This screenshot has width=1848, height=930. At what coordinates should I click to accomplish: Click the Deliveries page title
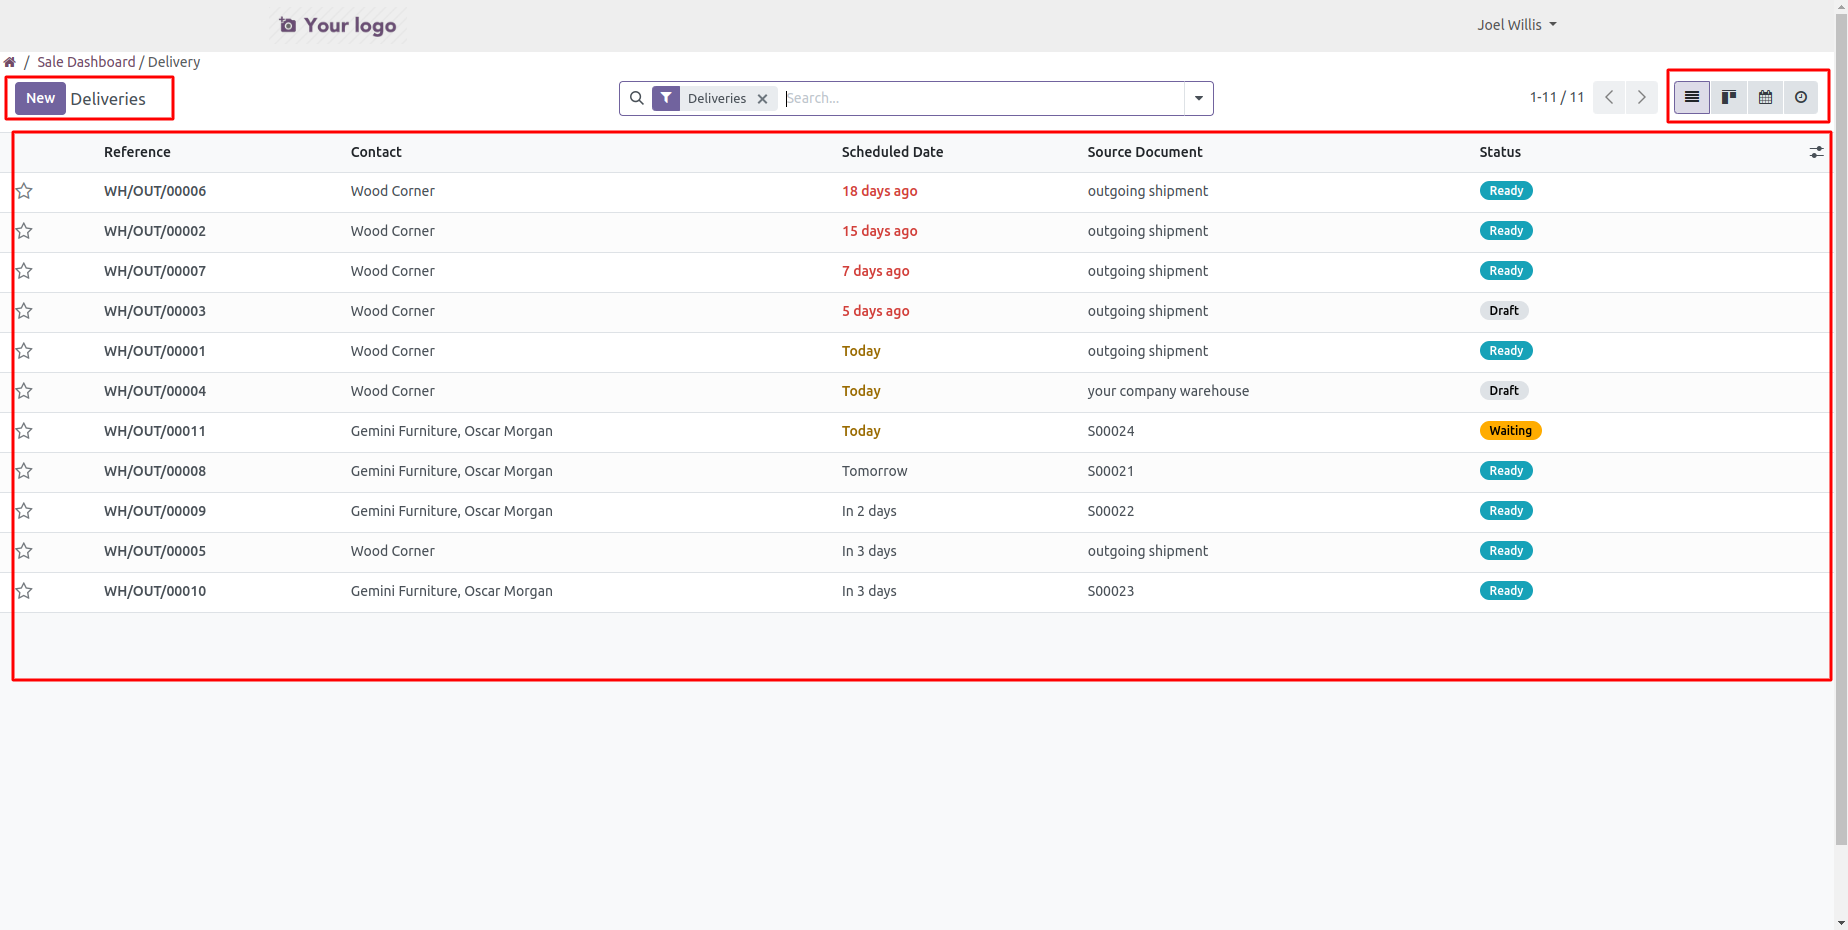click(x=108, y=99)
